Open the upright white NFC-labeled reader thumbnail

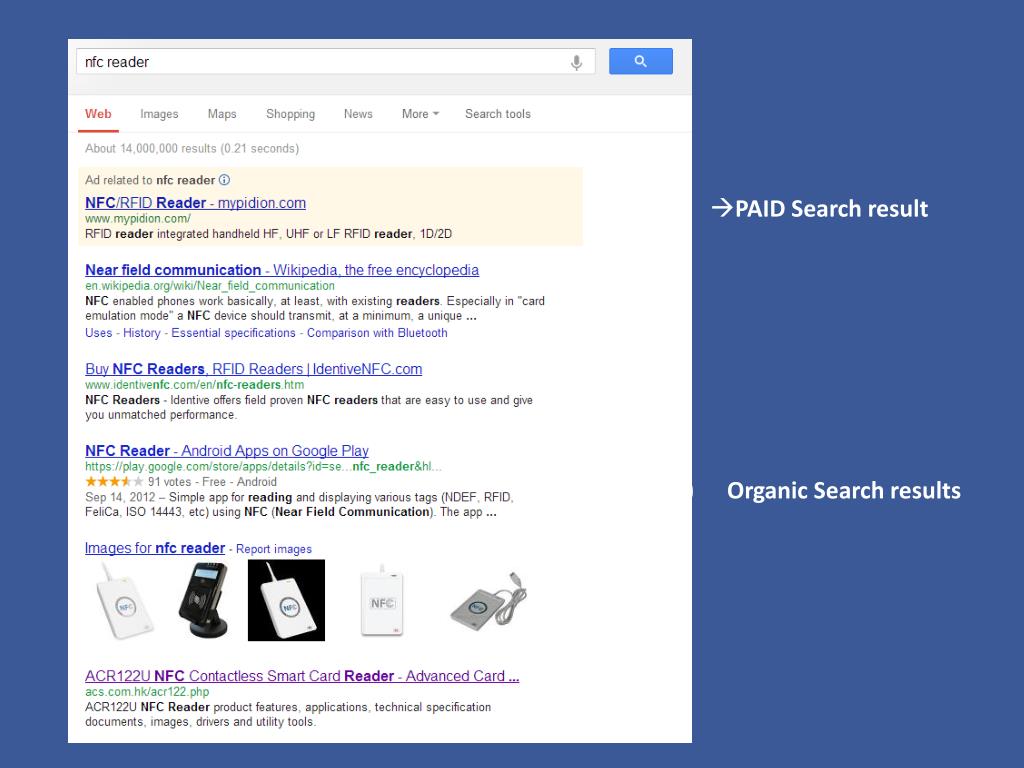pos(381,601)
